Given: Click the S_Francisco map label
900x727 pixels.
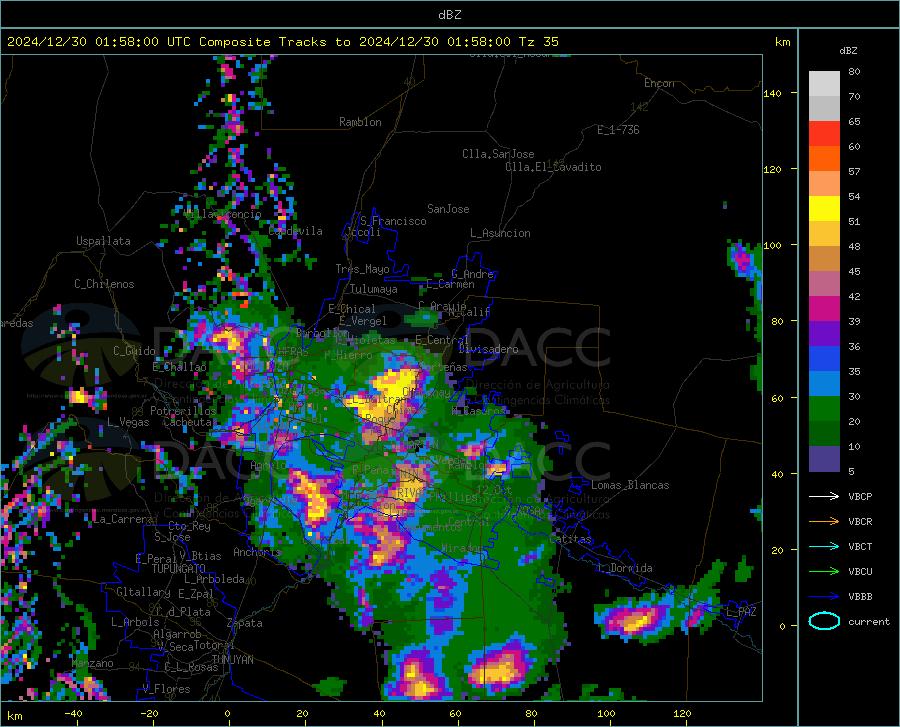Looking at the screenshot, I should (393, 221).
